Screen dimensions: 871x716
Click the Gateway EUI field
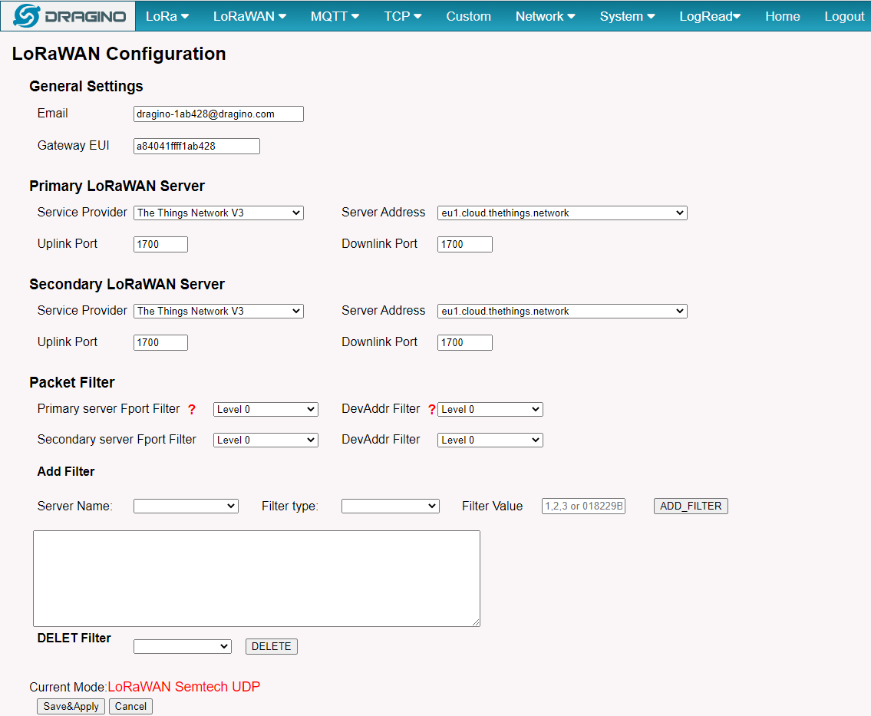196,146
